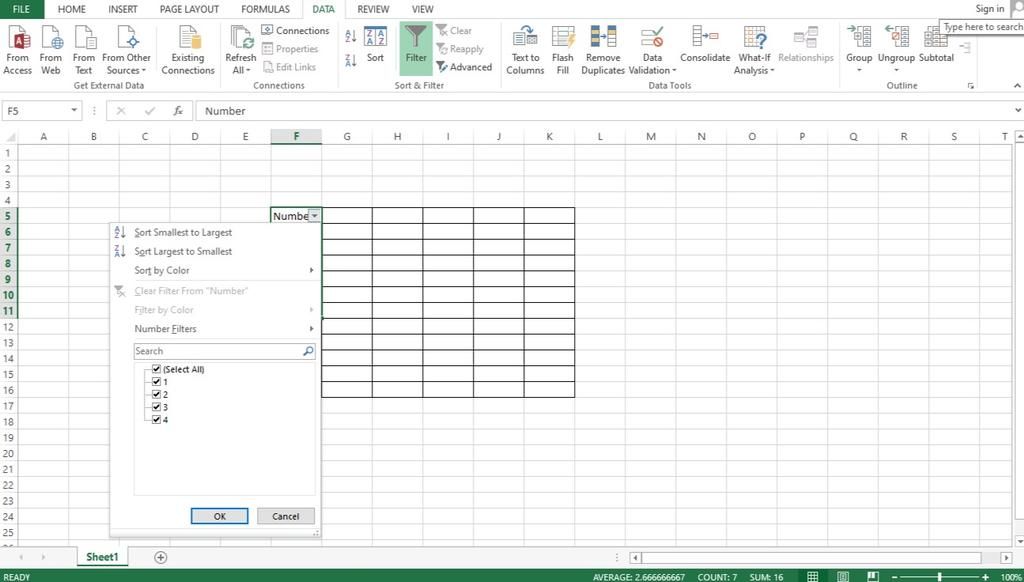Image resolution: width=1024 pixels, height=582 pixels.
Task: Open the FILE tab
Action: tap(22, 9)
